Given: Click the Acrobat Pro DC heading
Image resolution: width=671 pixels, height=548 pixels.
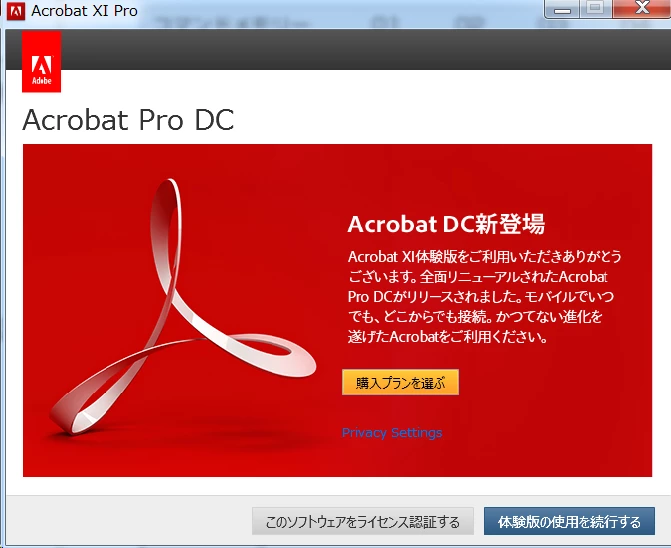Looking at the screenshot, I should pyautogui.click(x=128, y=119).
